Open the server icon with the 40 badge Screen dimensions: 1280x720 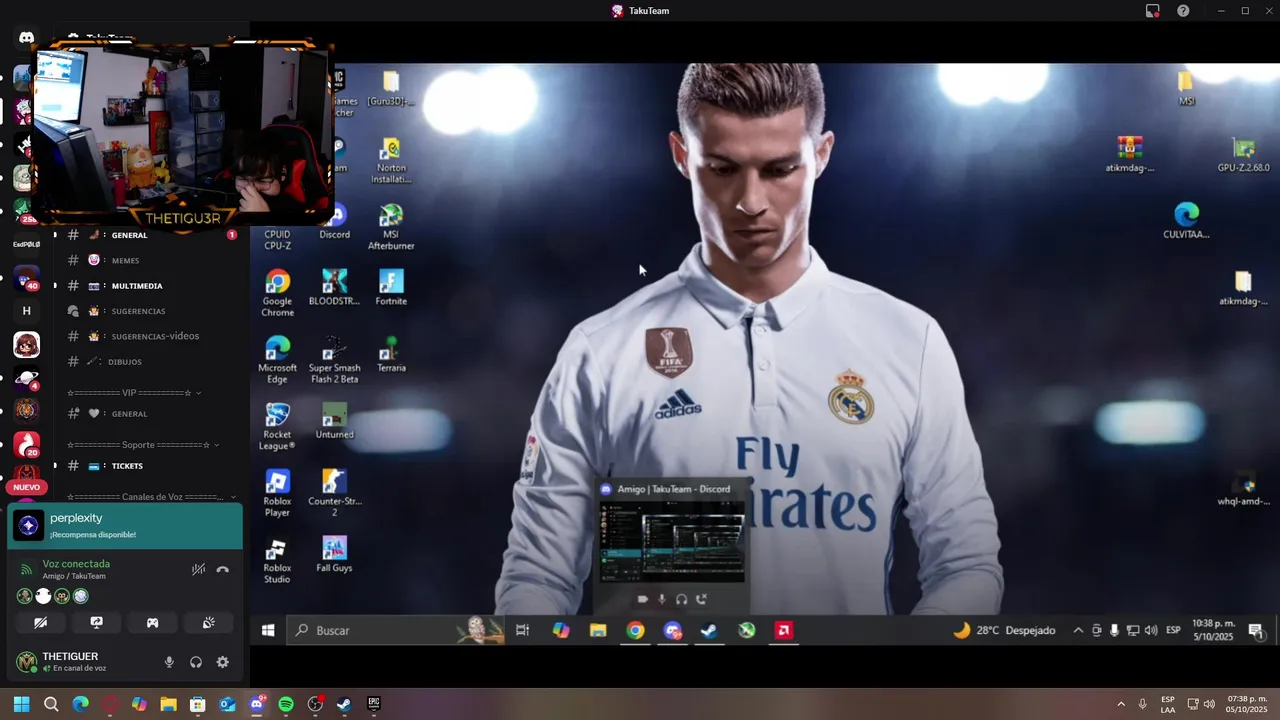pos(26,278)
